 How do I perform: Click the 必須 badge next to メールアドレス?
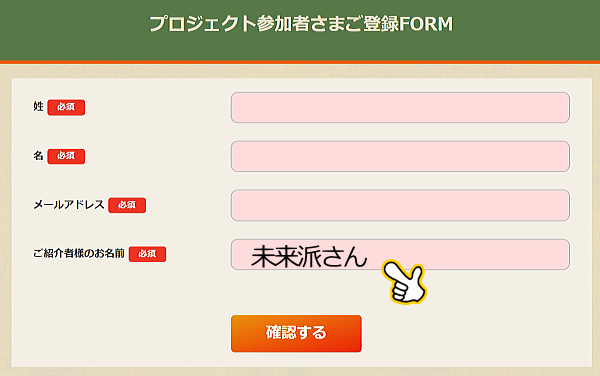[127, 205]
